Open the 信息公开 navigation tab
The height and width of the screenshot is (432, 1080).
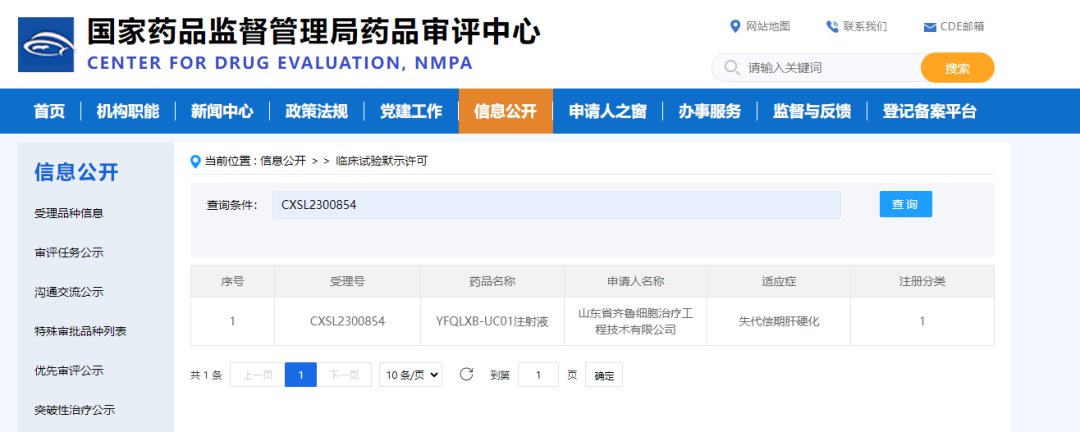click(x=505, y=111)
